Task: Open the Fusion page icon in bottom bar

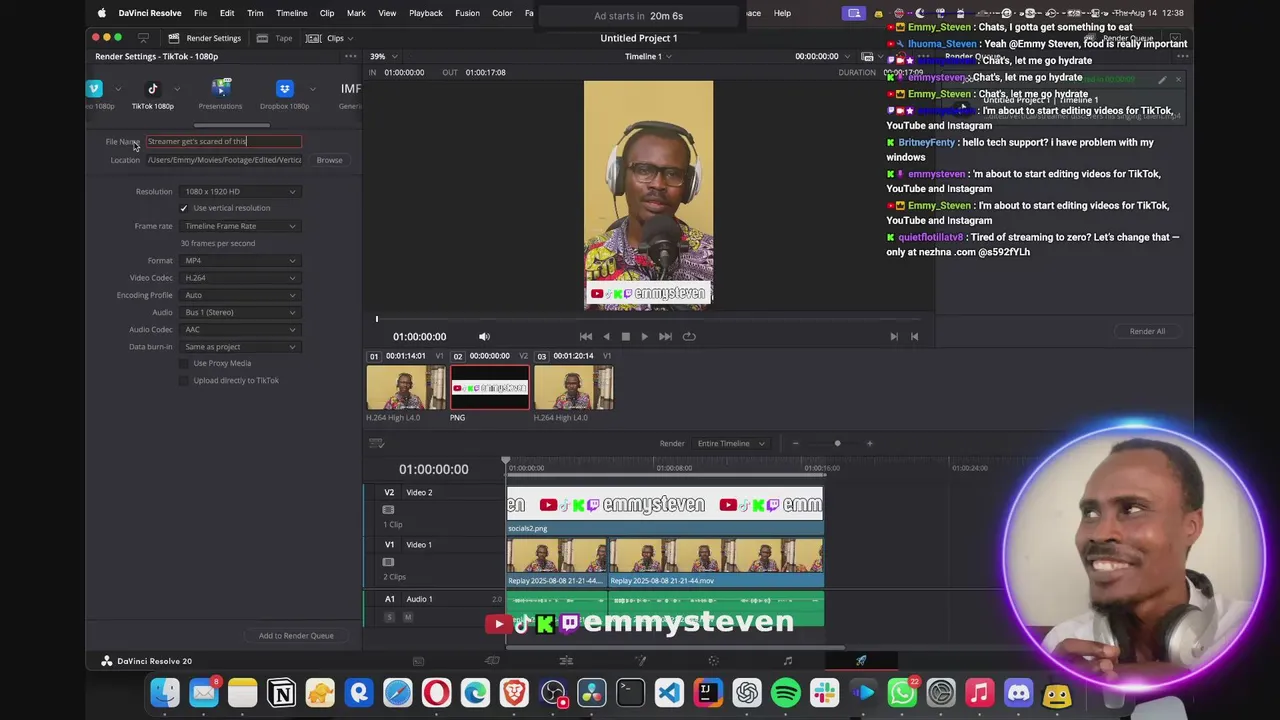Action: (640, 661)
